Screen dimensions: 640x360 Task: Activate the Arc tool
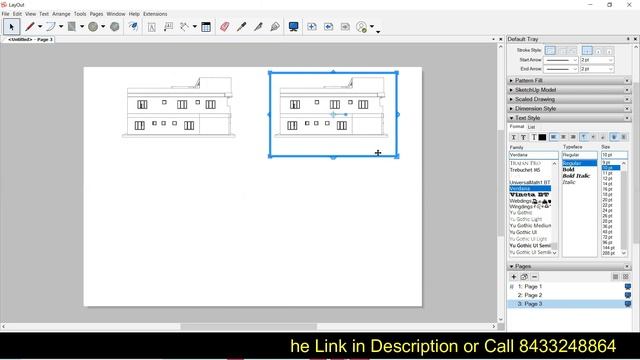(51, 27)
